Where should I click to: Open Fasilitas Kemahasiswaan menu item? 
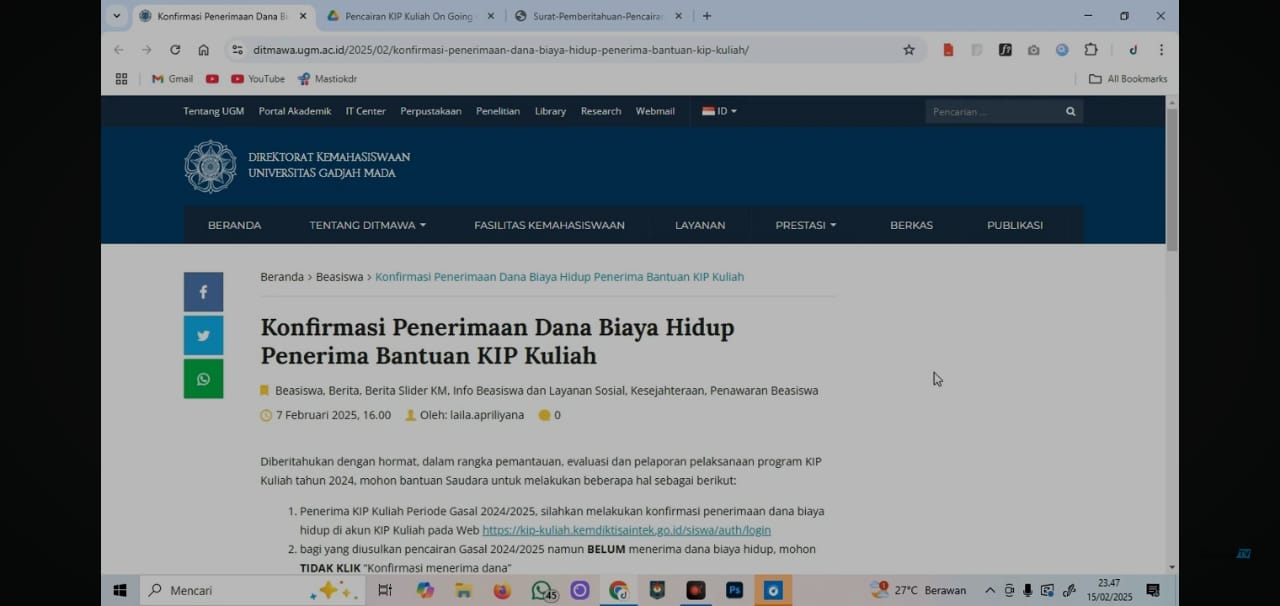coord(549,225)
